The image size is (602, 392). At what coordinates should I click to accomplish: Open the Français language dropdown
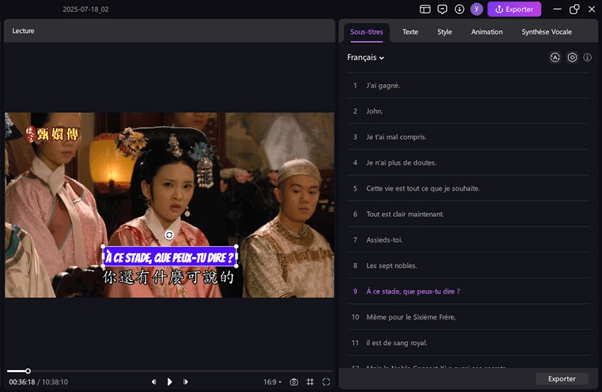pyautogui.click(x=366, y=58)
